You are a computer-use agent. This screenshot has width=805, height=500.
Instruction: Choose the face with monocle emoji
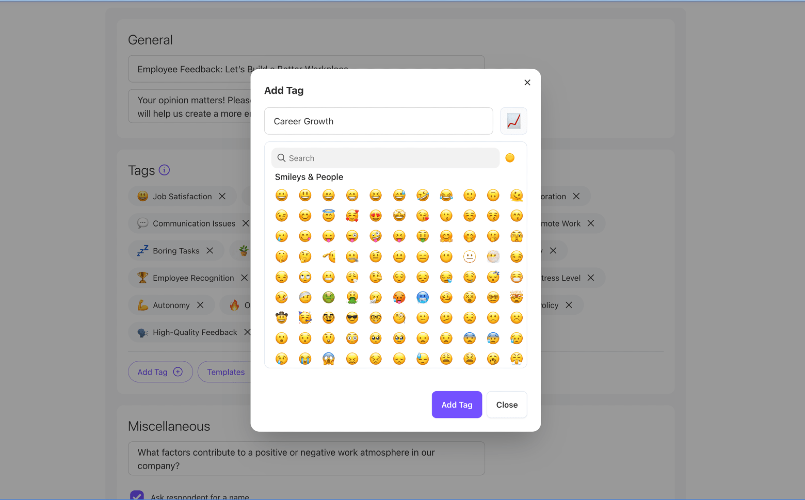coord(399,318)
